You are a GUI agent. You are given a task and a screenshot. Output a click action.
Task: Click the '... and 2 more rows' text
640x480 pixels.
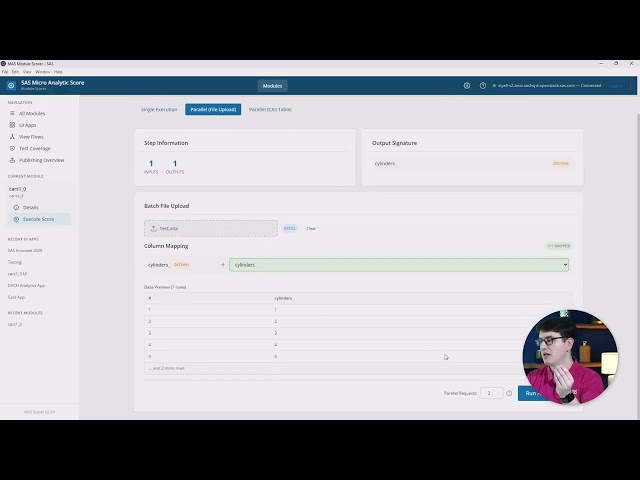167,368
